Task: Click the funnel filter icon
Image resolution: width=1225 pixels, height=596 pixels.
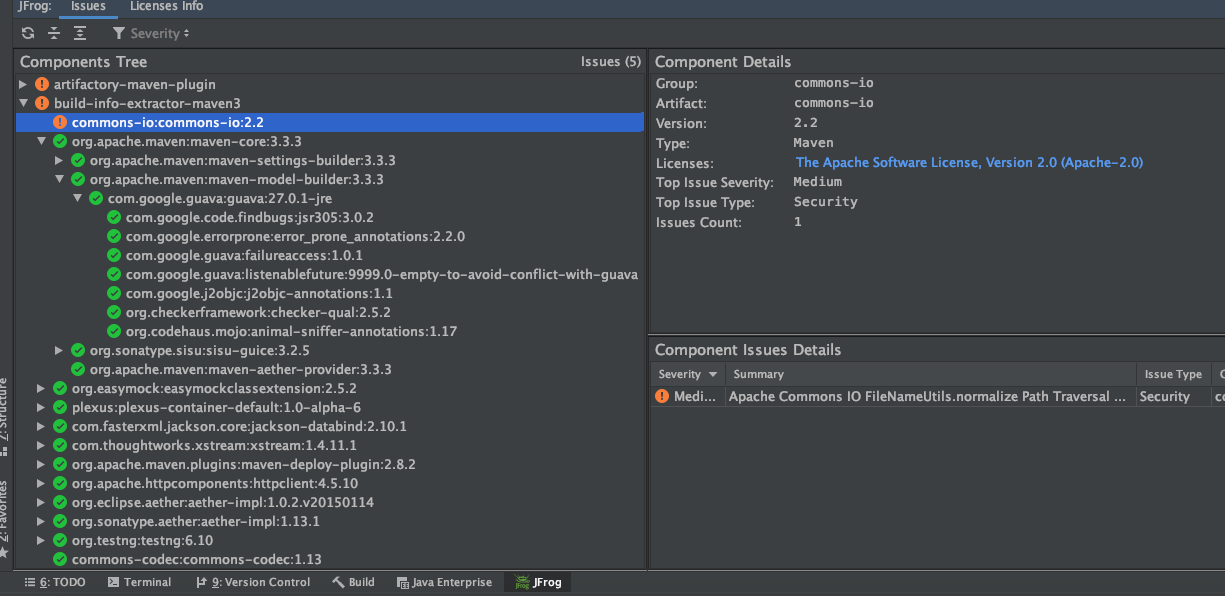Action: tap(119, 33)
